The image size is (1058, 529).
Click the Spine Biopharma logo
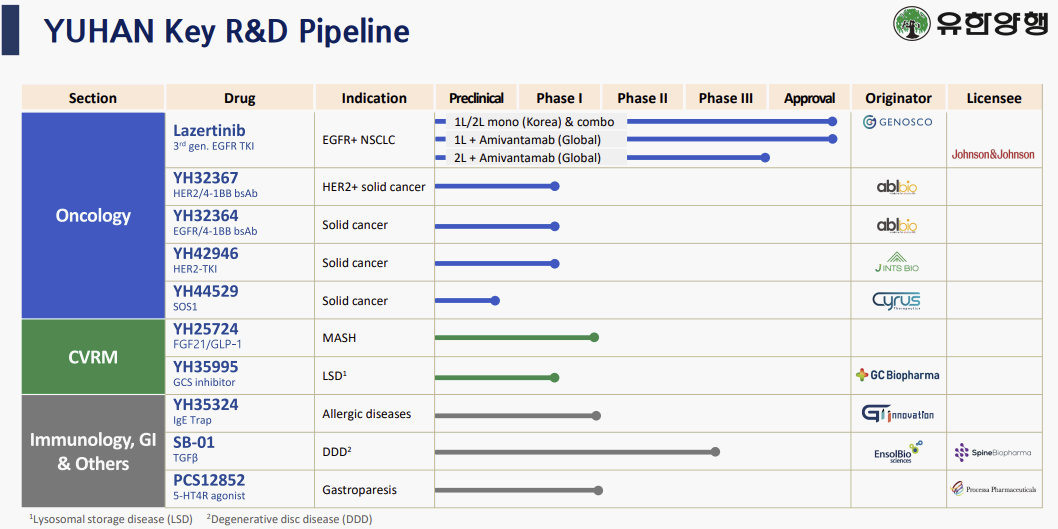[x=993, y=453]
